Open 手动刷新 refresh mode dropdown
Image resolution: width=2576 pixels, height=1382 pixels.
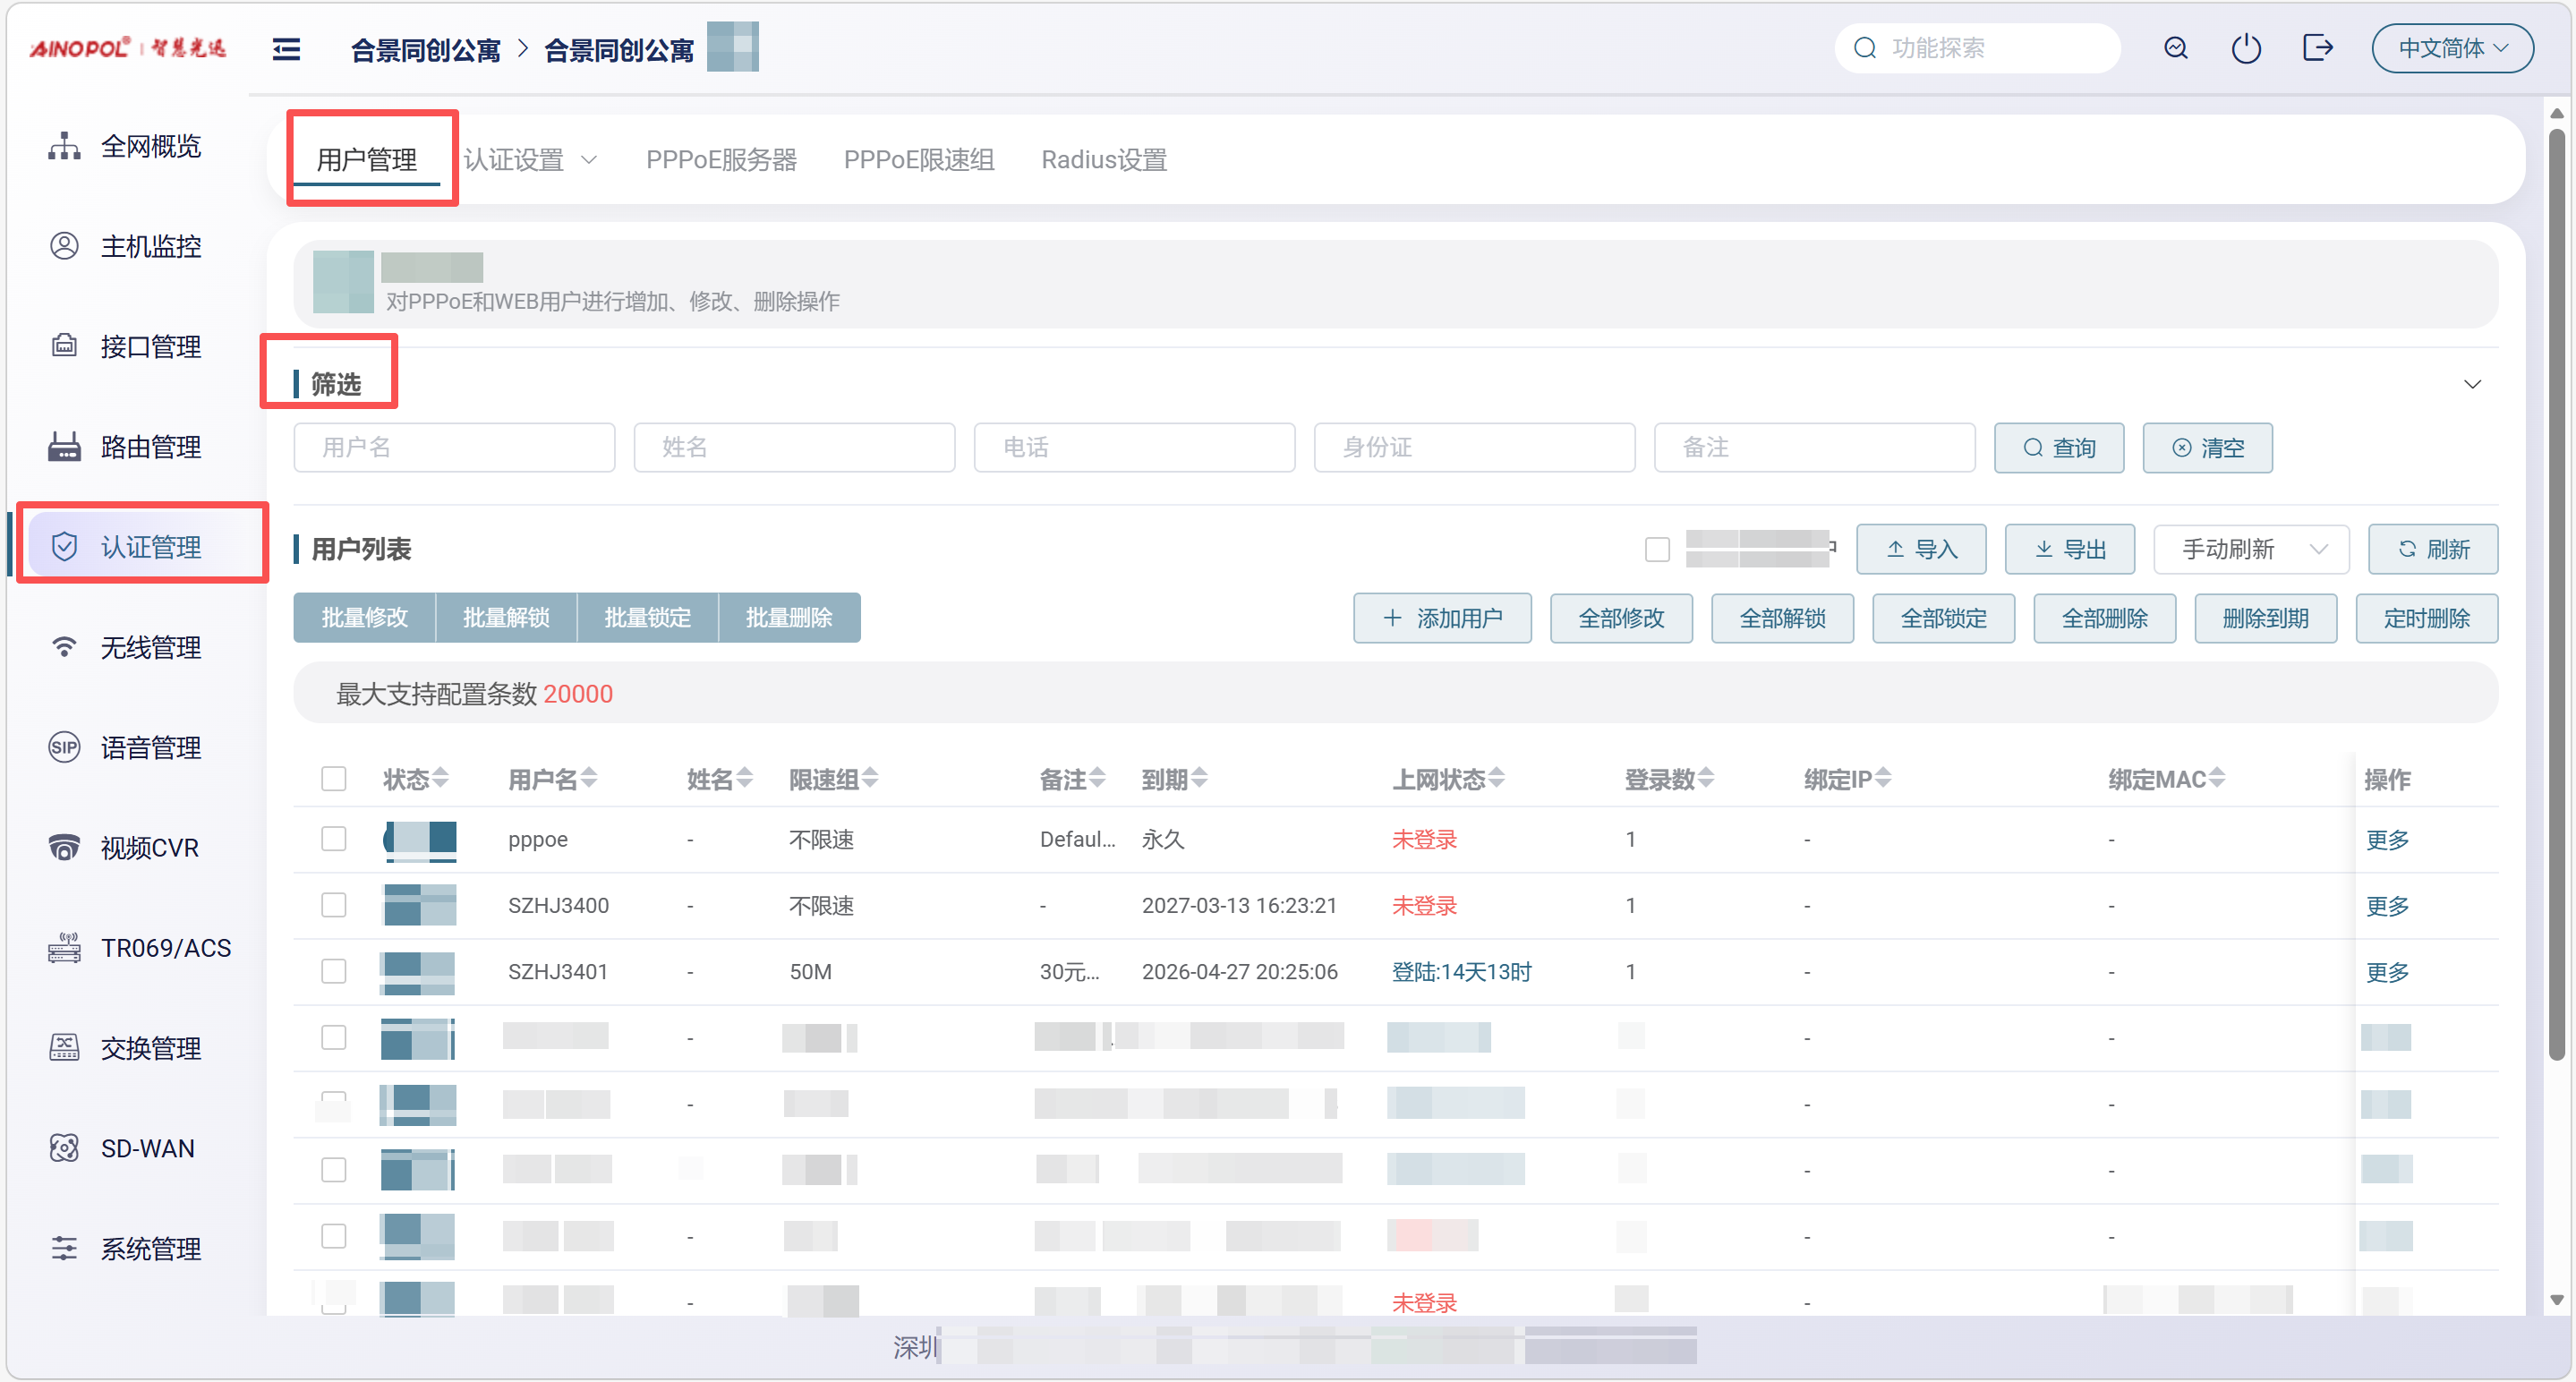click(2250, 549)
